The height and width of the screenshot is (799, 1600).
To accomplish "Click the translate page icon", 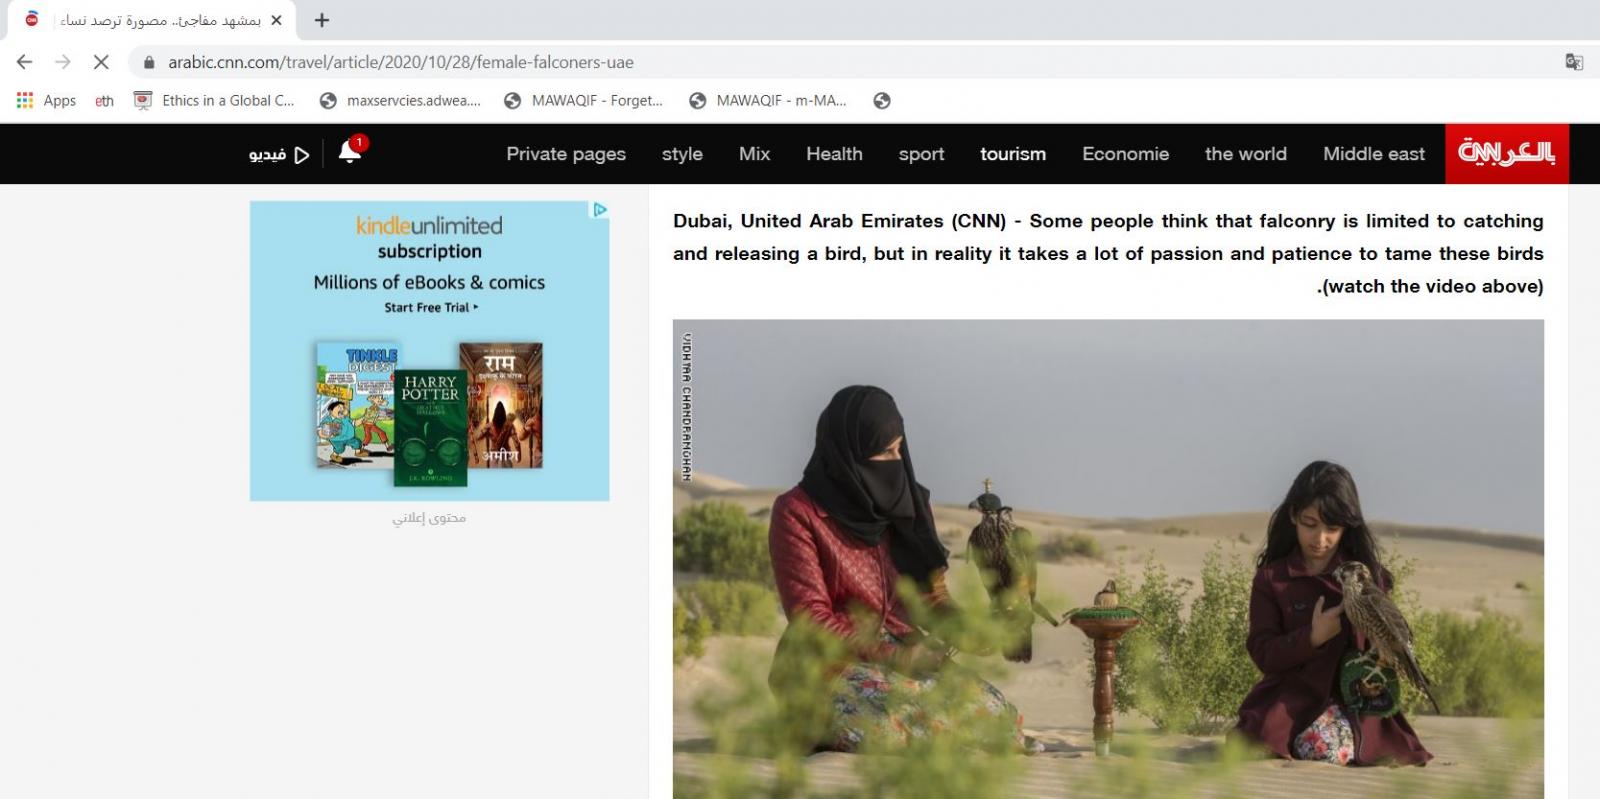I will pyautogui.click(x=1574, y=62).
